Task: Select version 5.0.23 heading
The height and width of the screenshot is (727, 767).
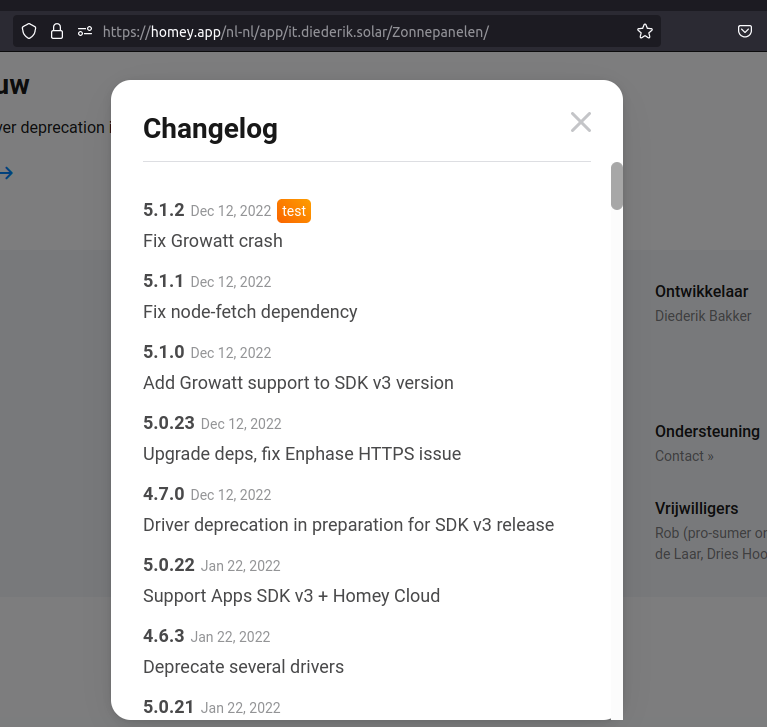Action: (x=169, y=423)
